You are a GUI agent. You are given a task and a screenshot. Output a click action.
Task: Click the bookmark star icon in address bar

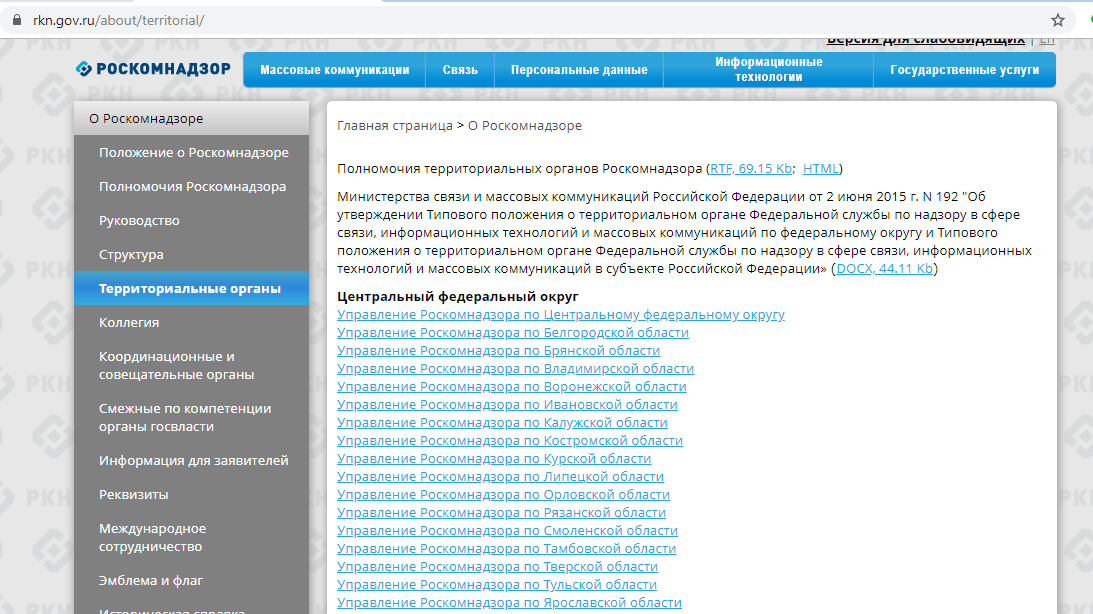[1057, 20]
